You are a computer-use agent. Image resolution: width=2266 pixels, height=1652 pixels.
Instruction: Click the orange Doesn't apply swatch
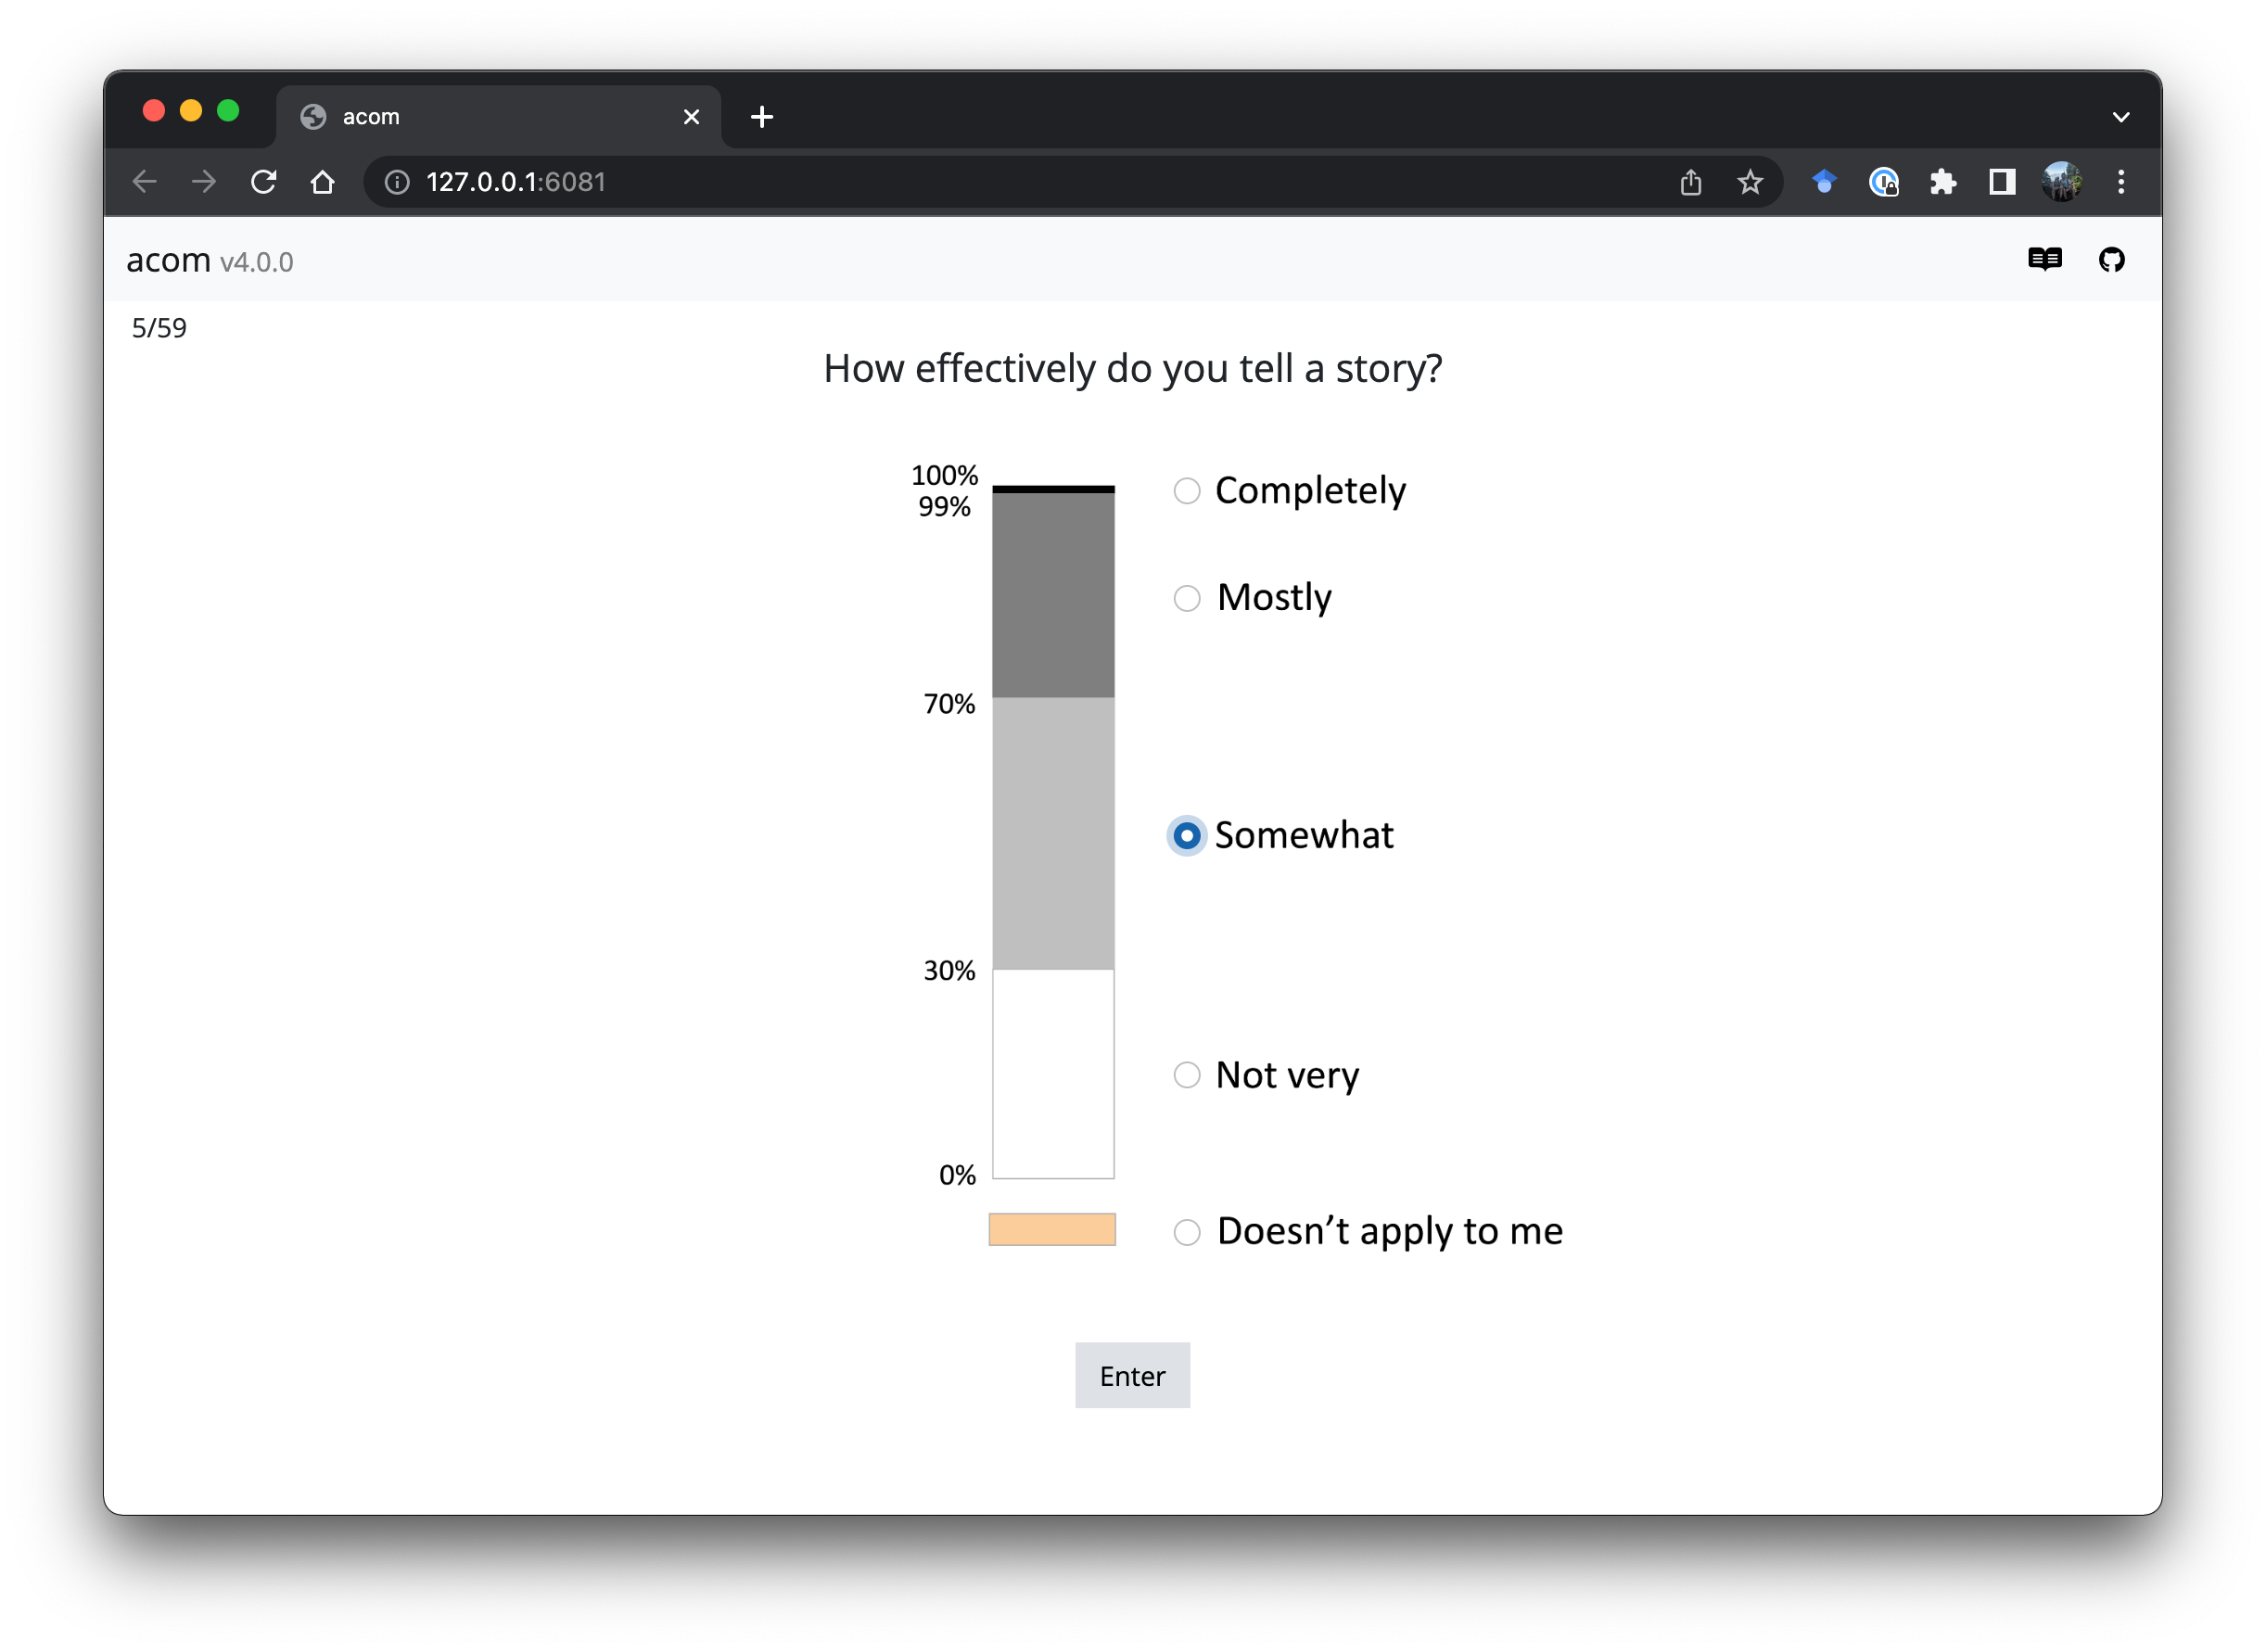coord(1052,1229)
